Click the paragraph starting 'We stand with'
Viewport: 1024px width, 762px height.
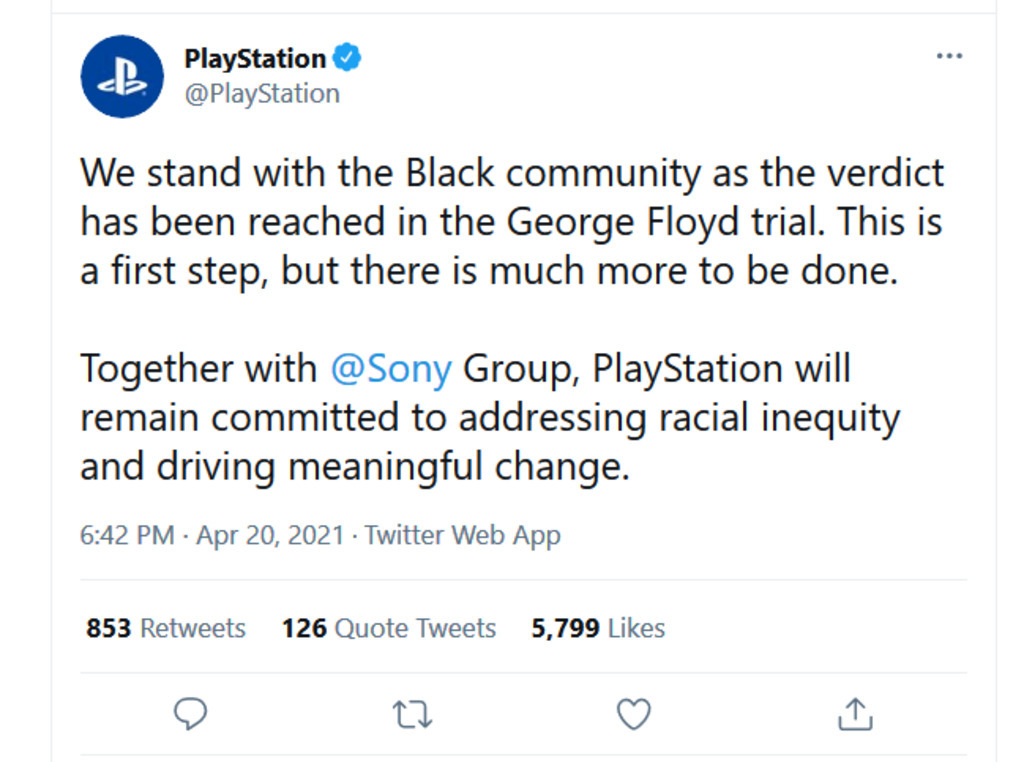pos(512,222)
